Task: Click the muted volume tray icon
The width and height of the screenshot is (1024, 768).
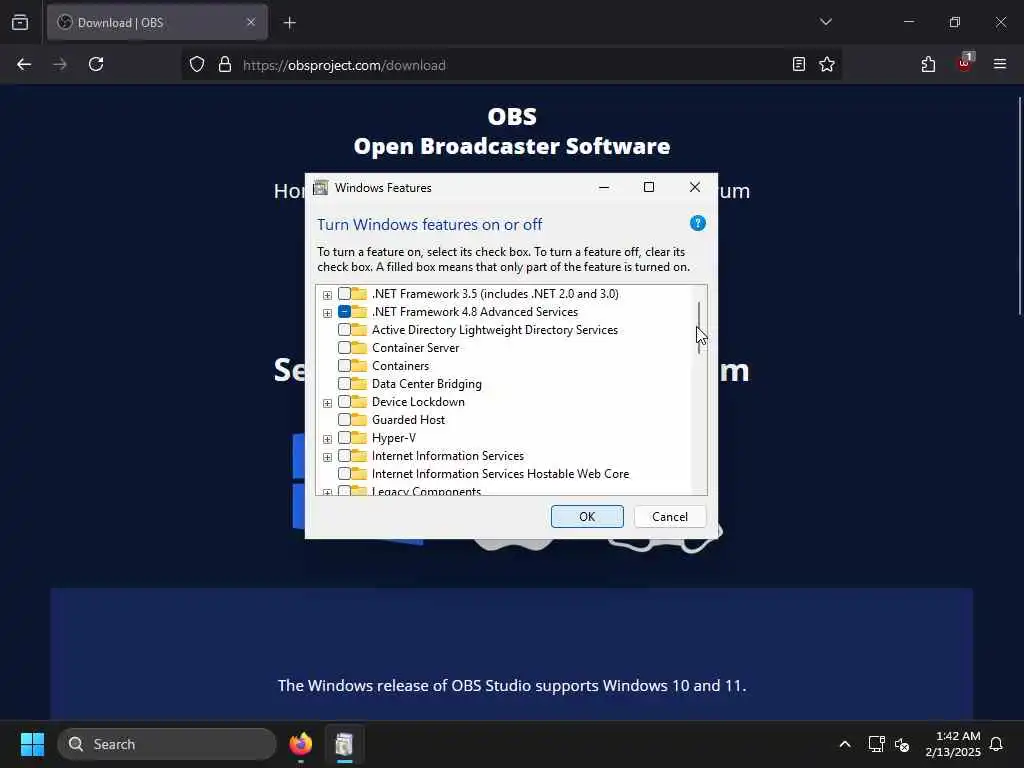Action: (902, 744)
